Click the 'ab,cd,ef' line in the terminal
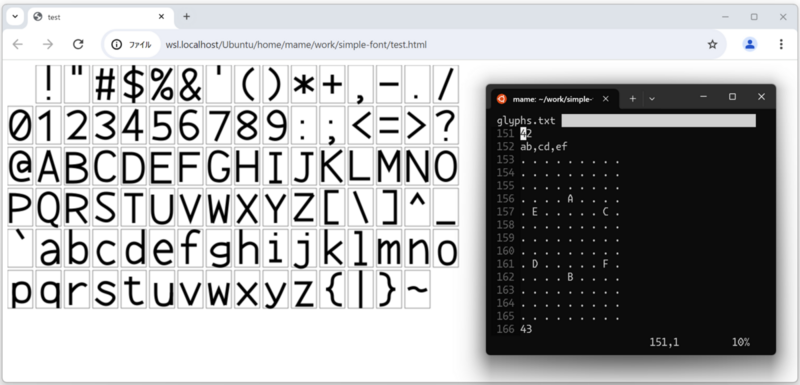800x385 pixels. point(544,147)
